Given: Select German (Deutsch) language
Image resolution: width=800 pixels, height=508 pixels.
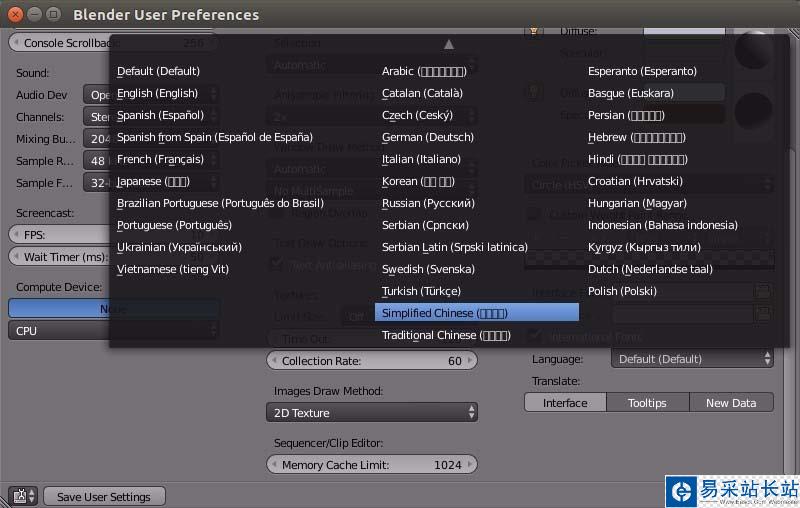Looking at the screenshot, I should [428, 137].
